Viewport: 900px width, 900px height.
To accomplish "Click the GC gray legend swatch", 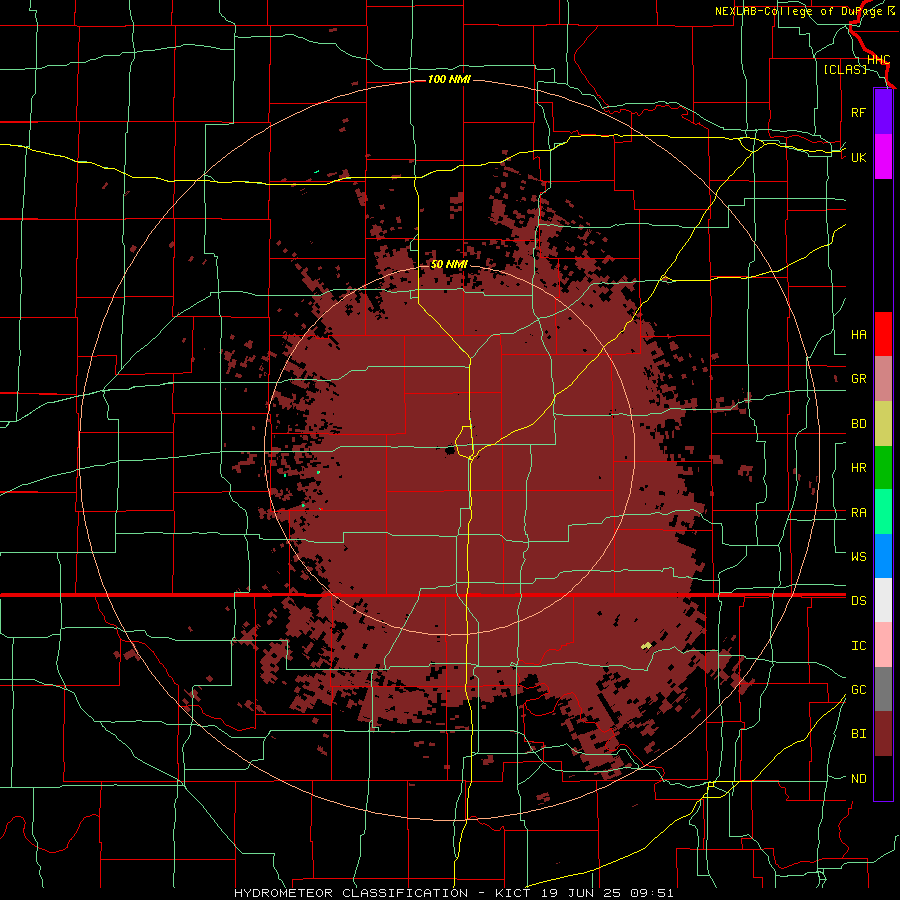I will pyautogui.click(x=883, y=689).
